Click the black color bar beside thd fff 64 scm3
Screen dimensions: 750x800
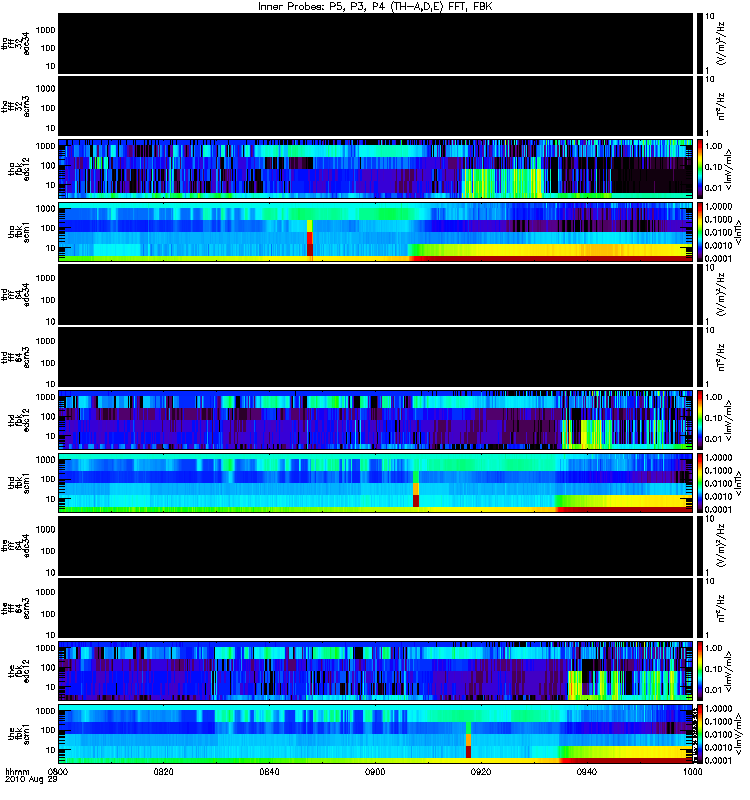(x=699, y=357)
